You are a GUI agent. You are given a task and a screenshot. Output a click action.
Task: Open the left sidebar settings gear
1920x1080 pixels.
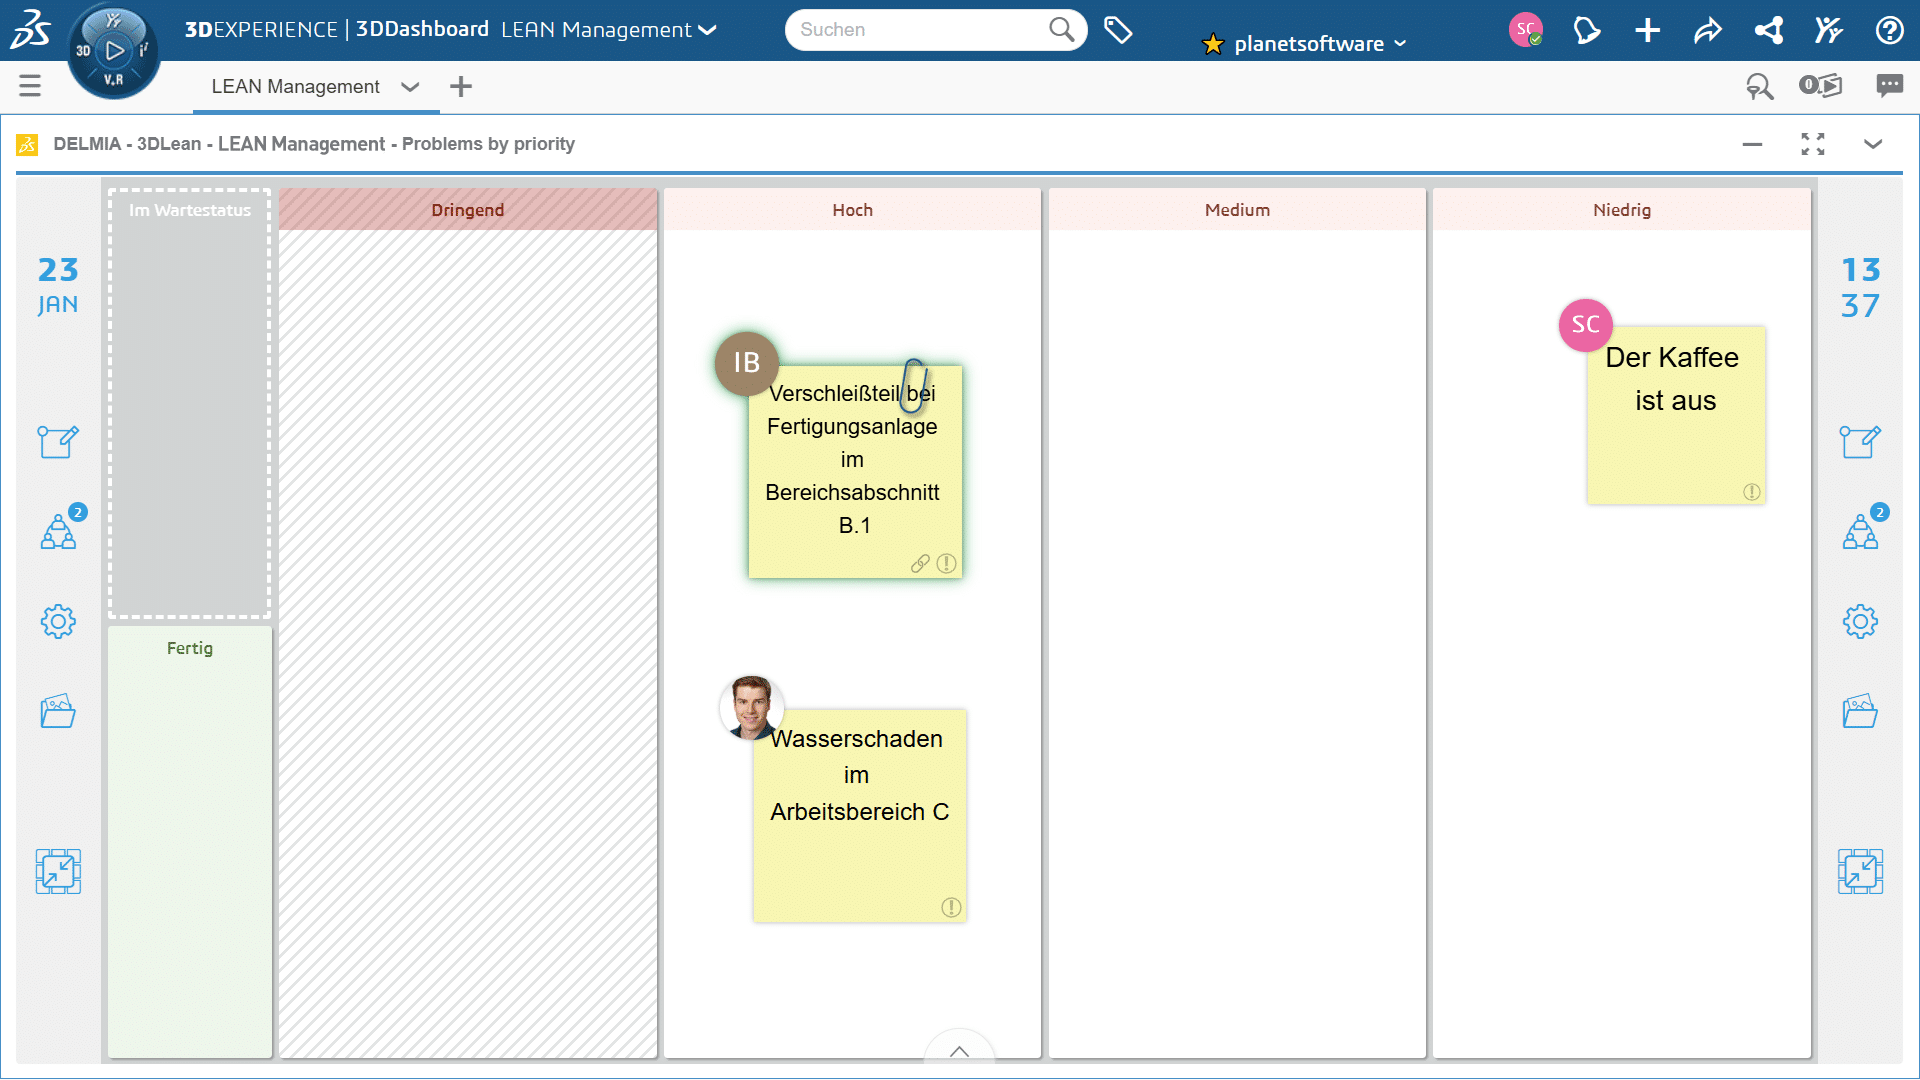coord(58,621)
